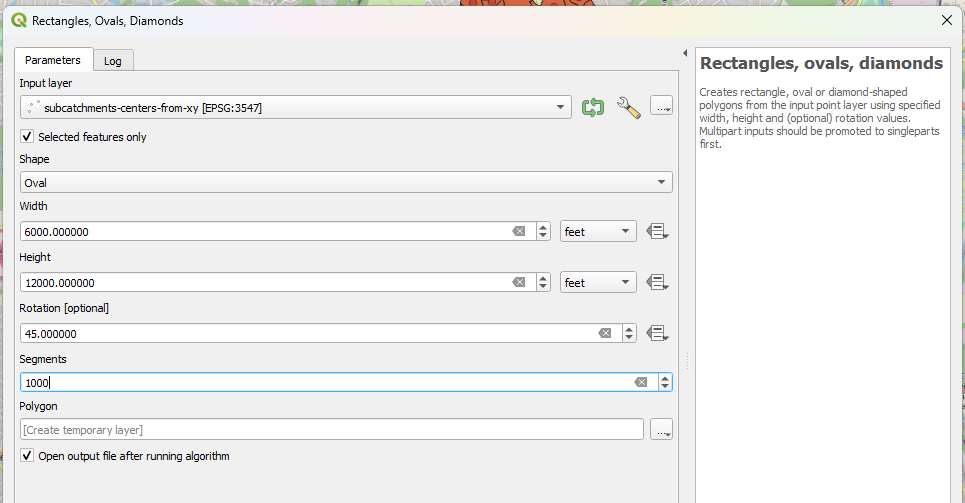The width and height of the screenshot is (965, 503).
Task: Switch to the Log tab
Action: [113, 61]
